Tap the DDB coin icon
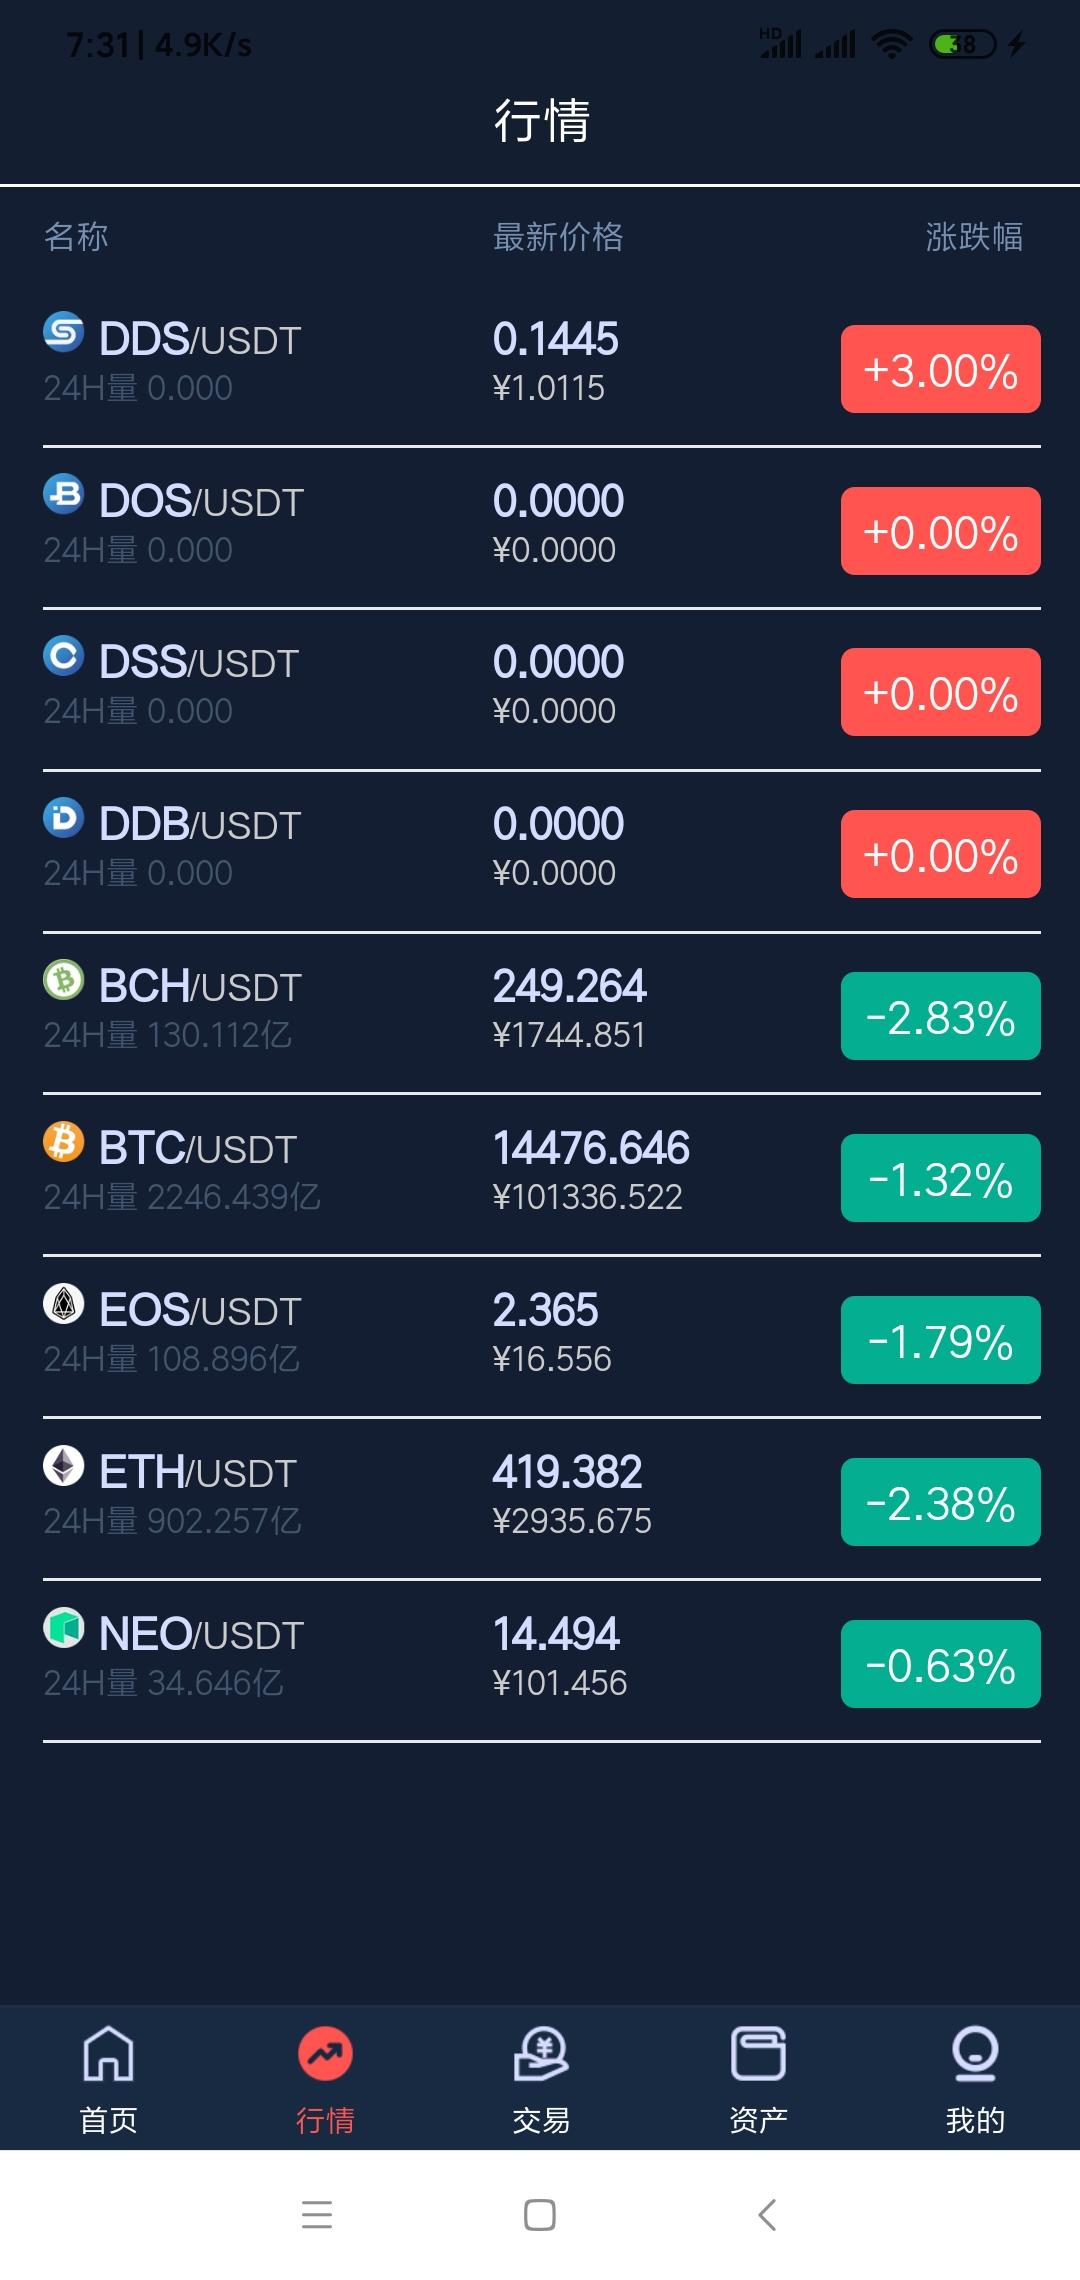 (64, 818)
